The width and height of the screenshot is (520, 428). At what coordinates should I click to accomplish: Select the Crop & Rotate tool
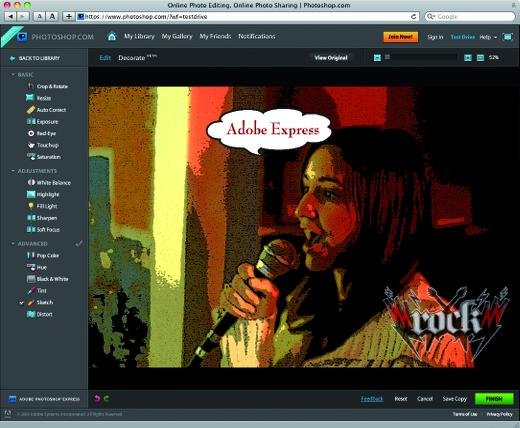click(48, 86)
